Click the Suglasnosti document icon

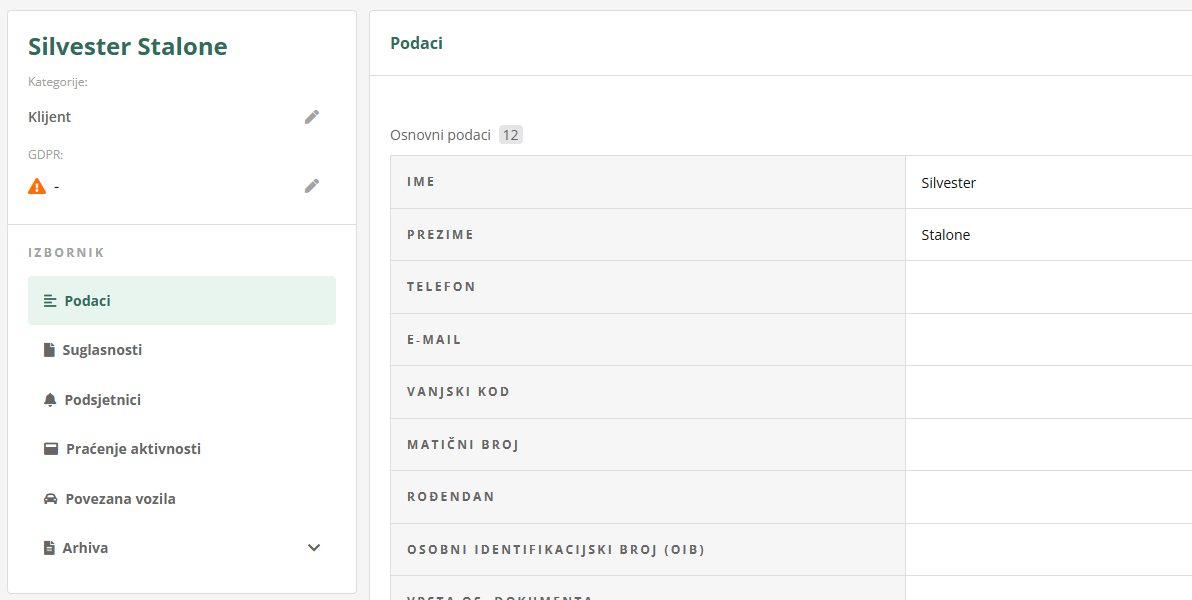(x=49, y=350)
